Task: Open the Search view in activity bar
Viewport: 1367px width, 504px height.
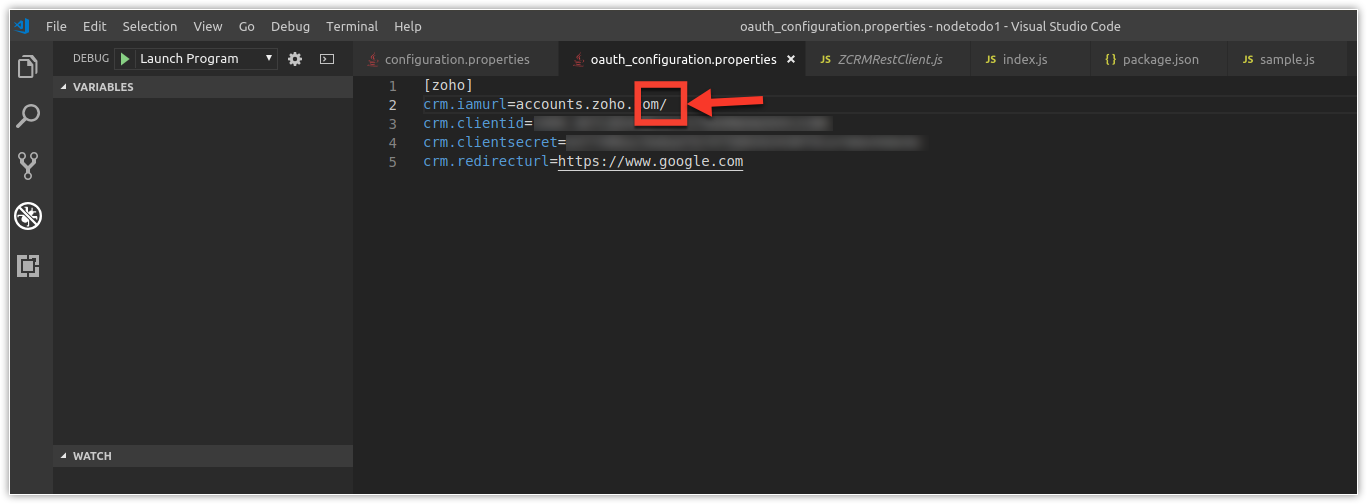Action: [x=28, y=116]
